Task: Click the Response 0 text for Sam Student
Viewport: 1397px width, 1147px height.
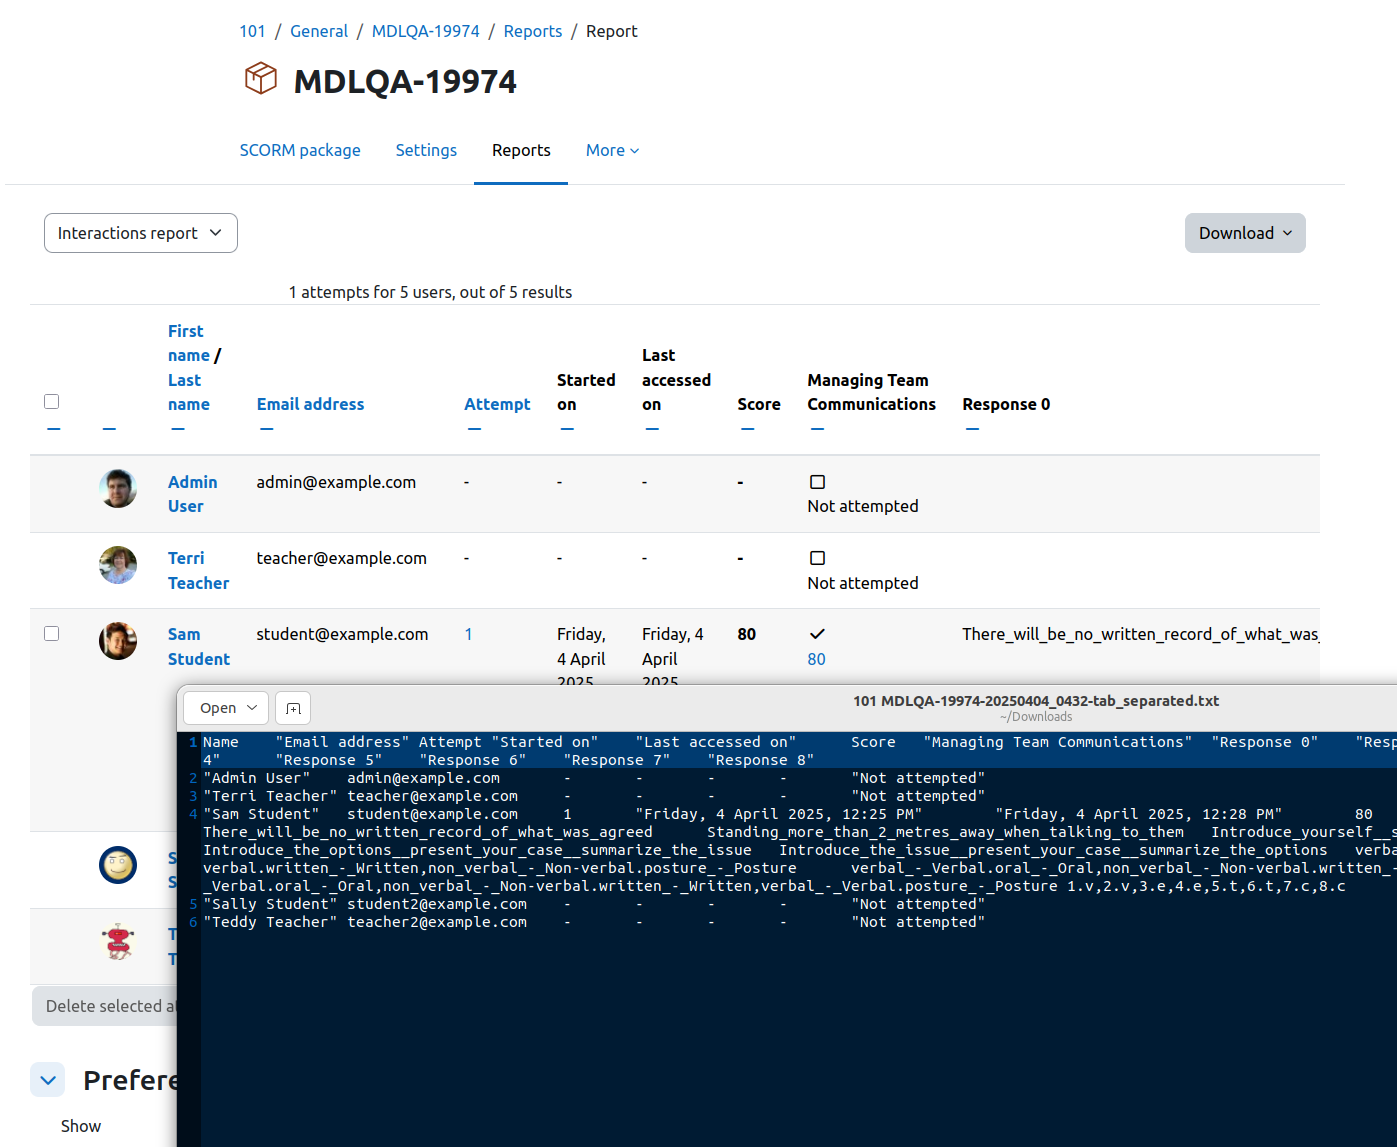Action: (x=1140, y=634)
